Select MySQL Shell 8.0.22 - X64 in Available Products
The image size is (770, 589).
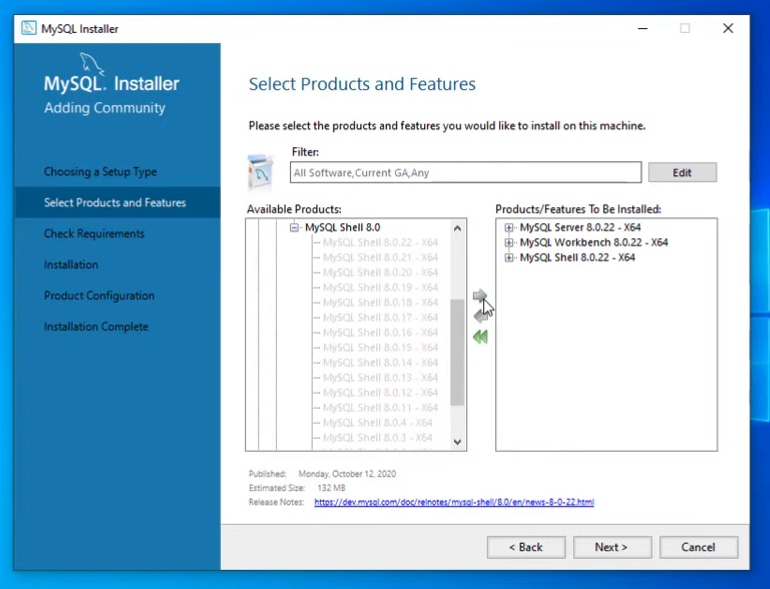pyautogui.click(x=380, y=242)
